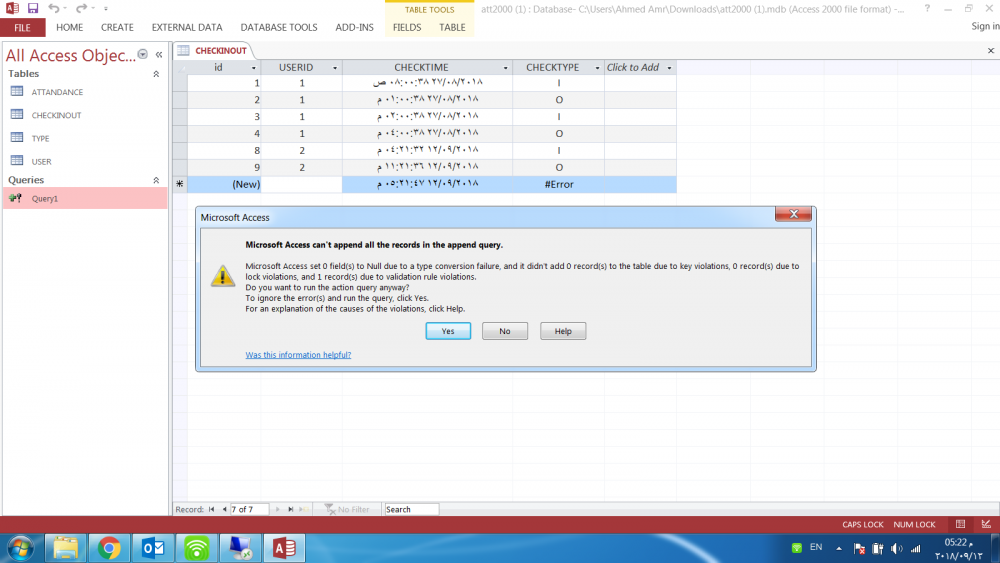Close the CHECKINOUT table document

[990, 50]
